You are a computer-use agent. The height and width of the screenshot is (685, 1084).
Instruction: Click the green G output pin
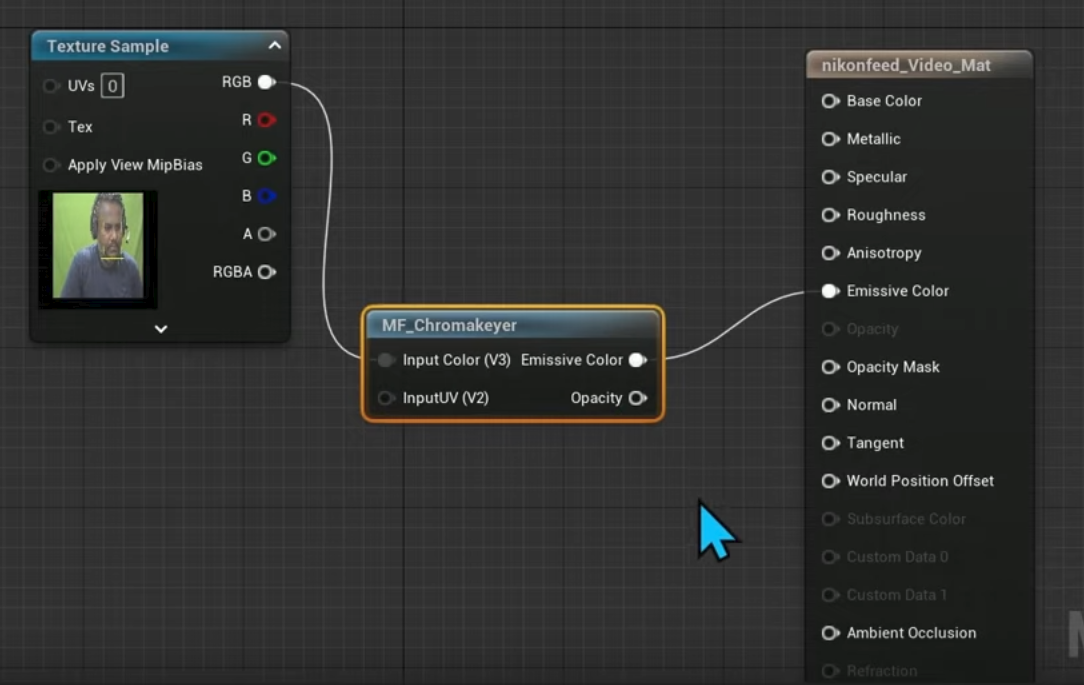click(x=266, y=158)
